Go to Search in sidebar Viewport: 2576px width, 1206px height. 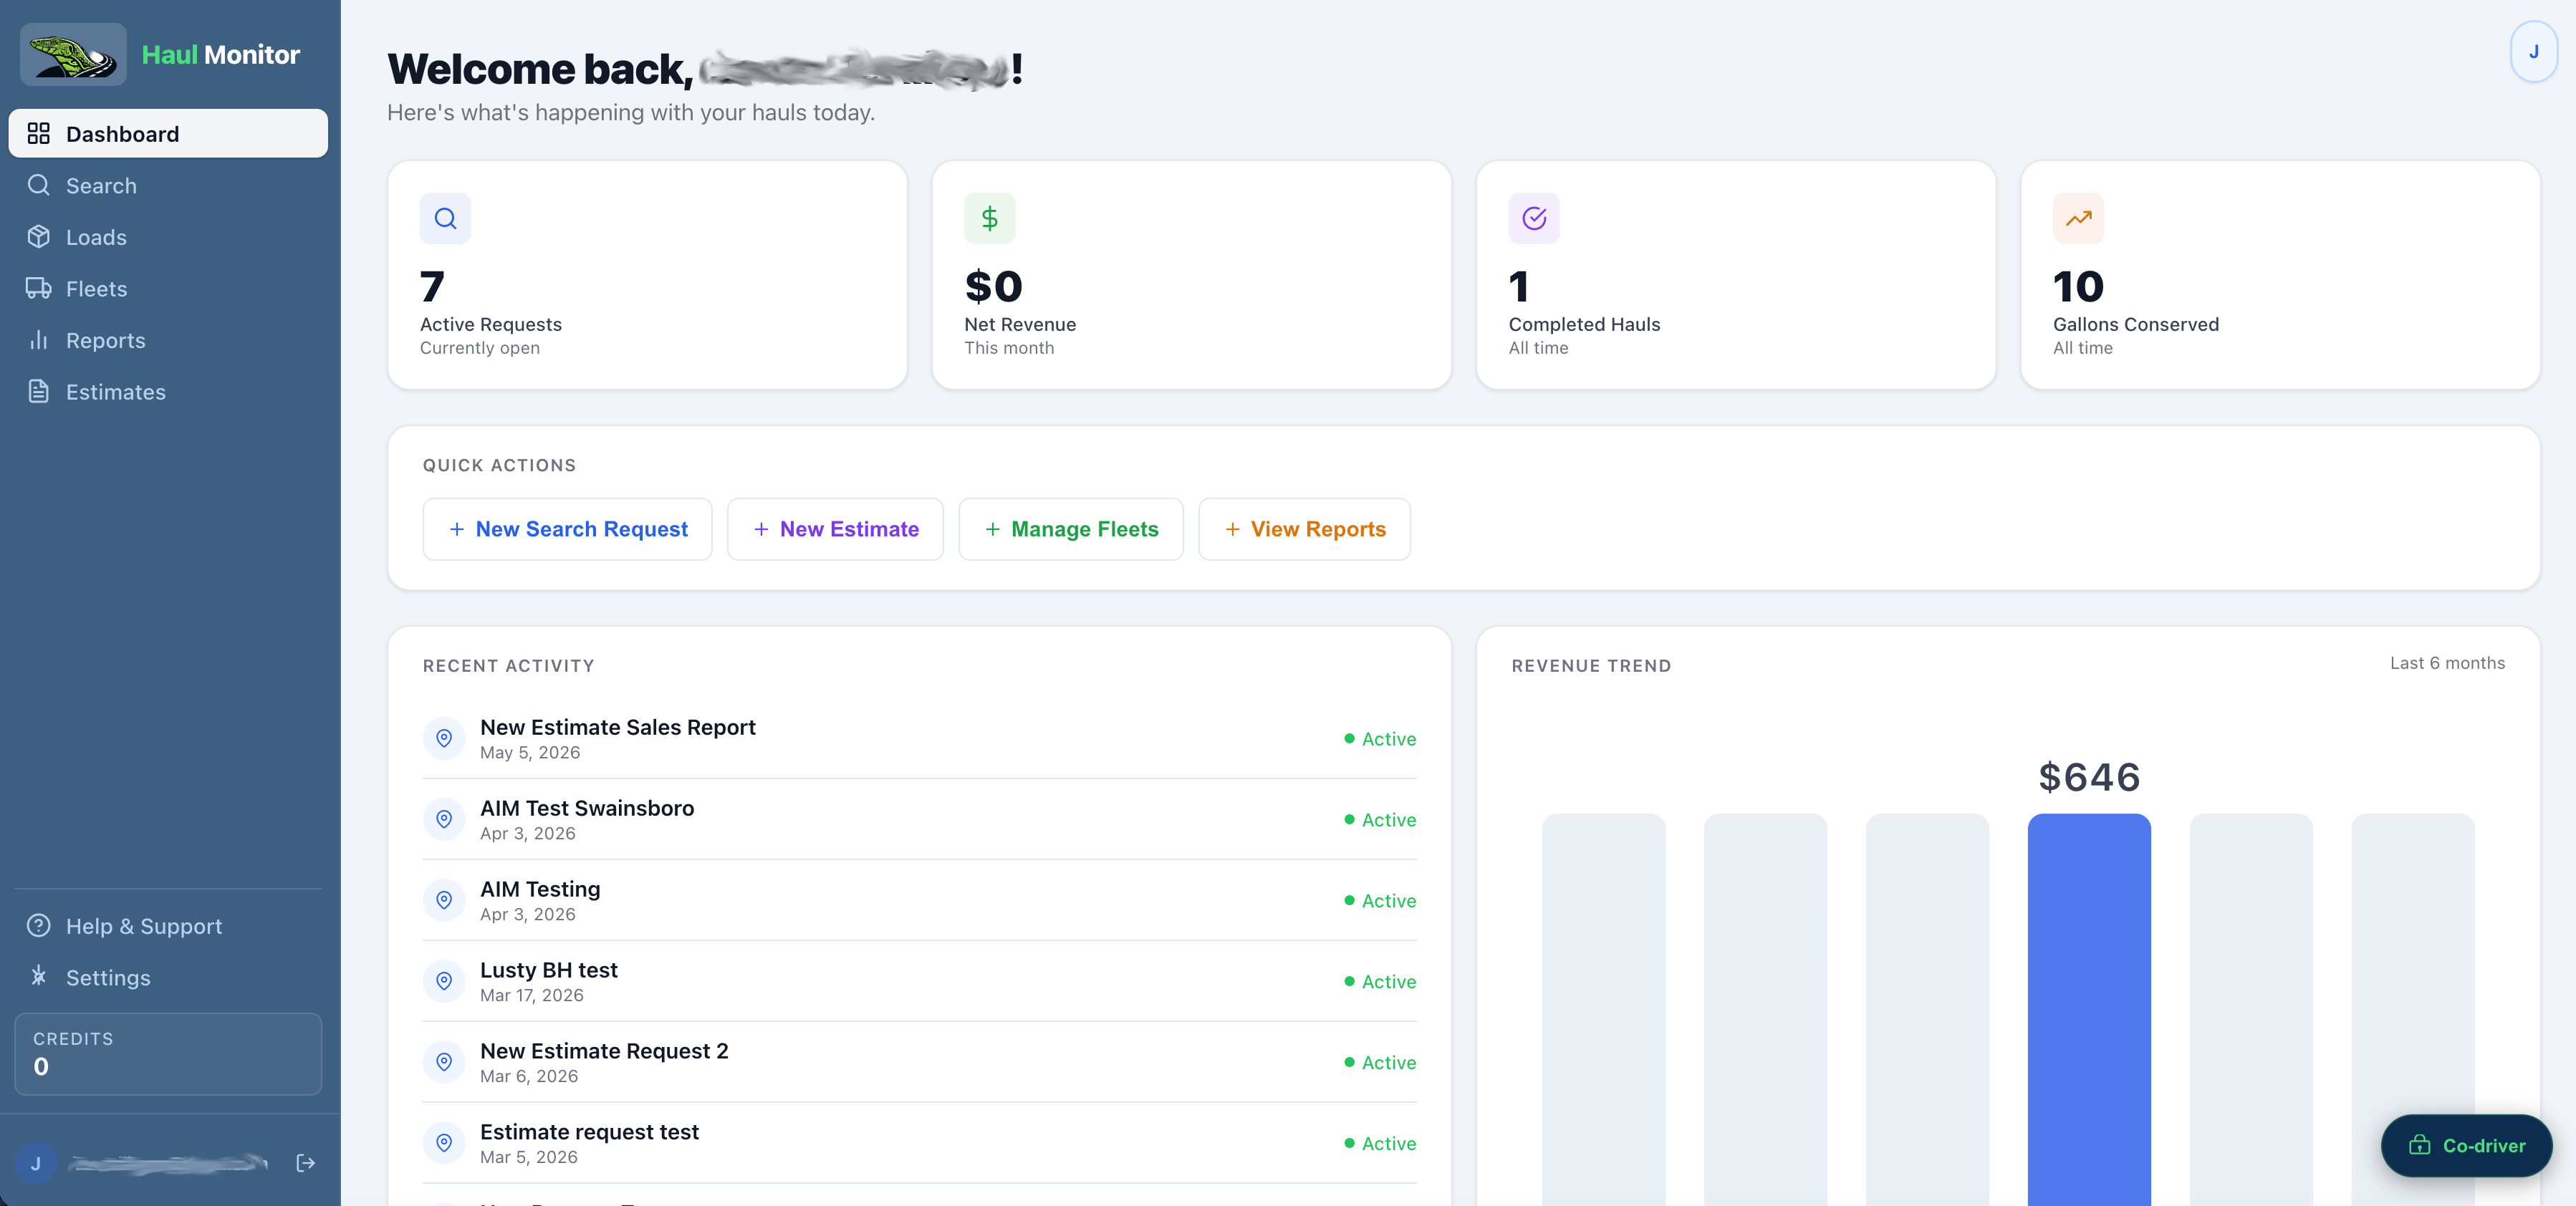[x=168, y=185]
